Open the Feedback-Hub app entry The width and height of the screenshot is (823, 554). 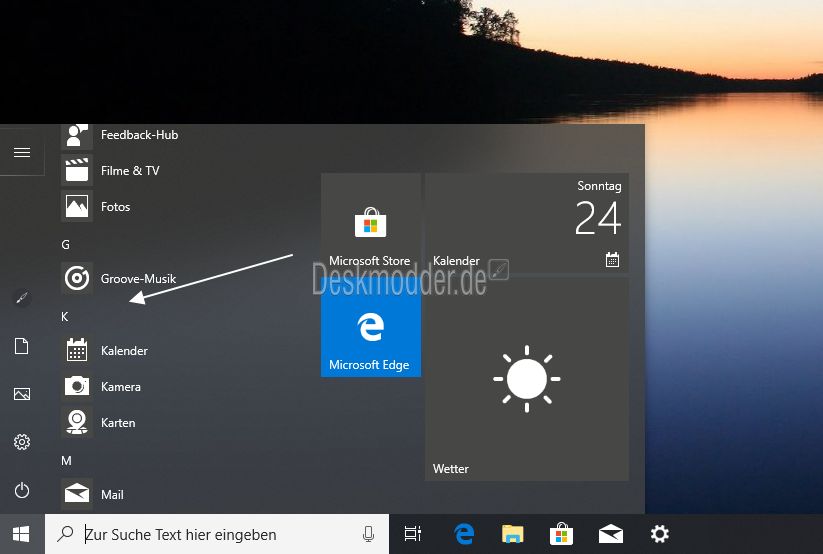click(x=121, y=135)
